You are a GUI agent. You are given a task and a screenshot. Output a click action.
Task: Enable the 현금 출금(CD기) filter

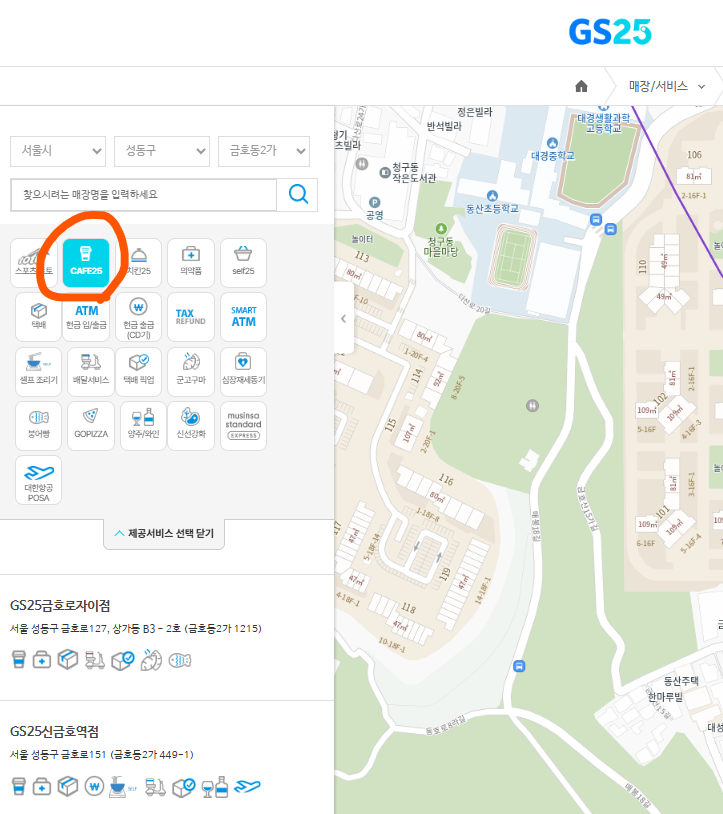(x=139, y=317)
